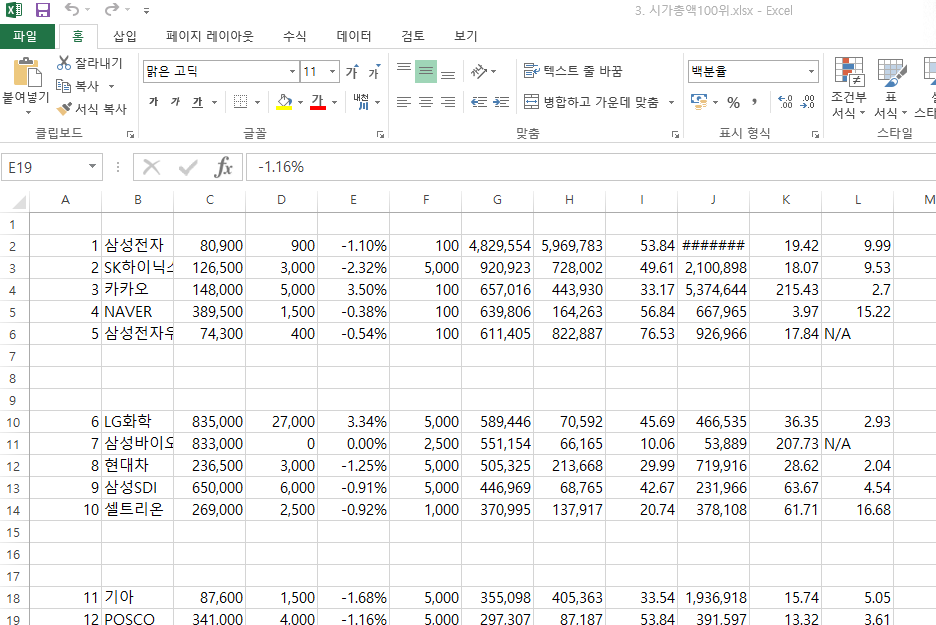The width and height of the screenshot is (936, 625).
Task: Toggle bold formatting
Action: [154, 102]
